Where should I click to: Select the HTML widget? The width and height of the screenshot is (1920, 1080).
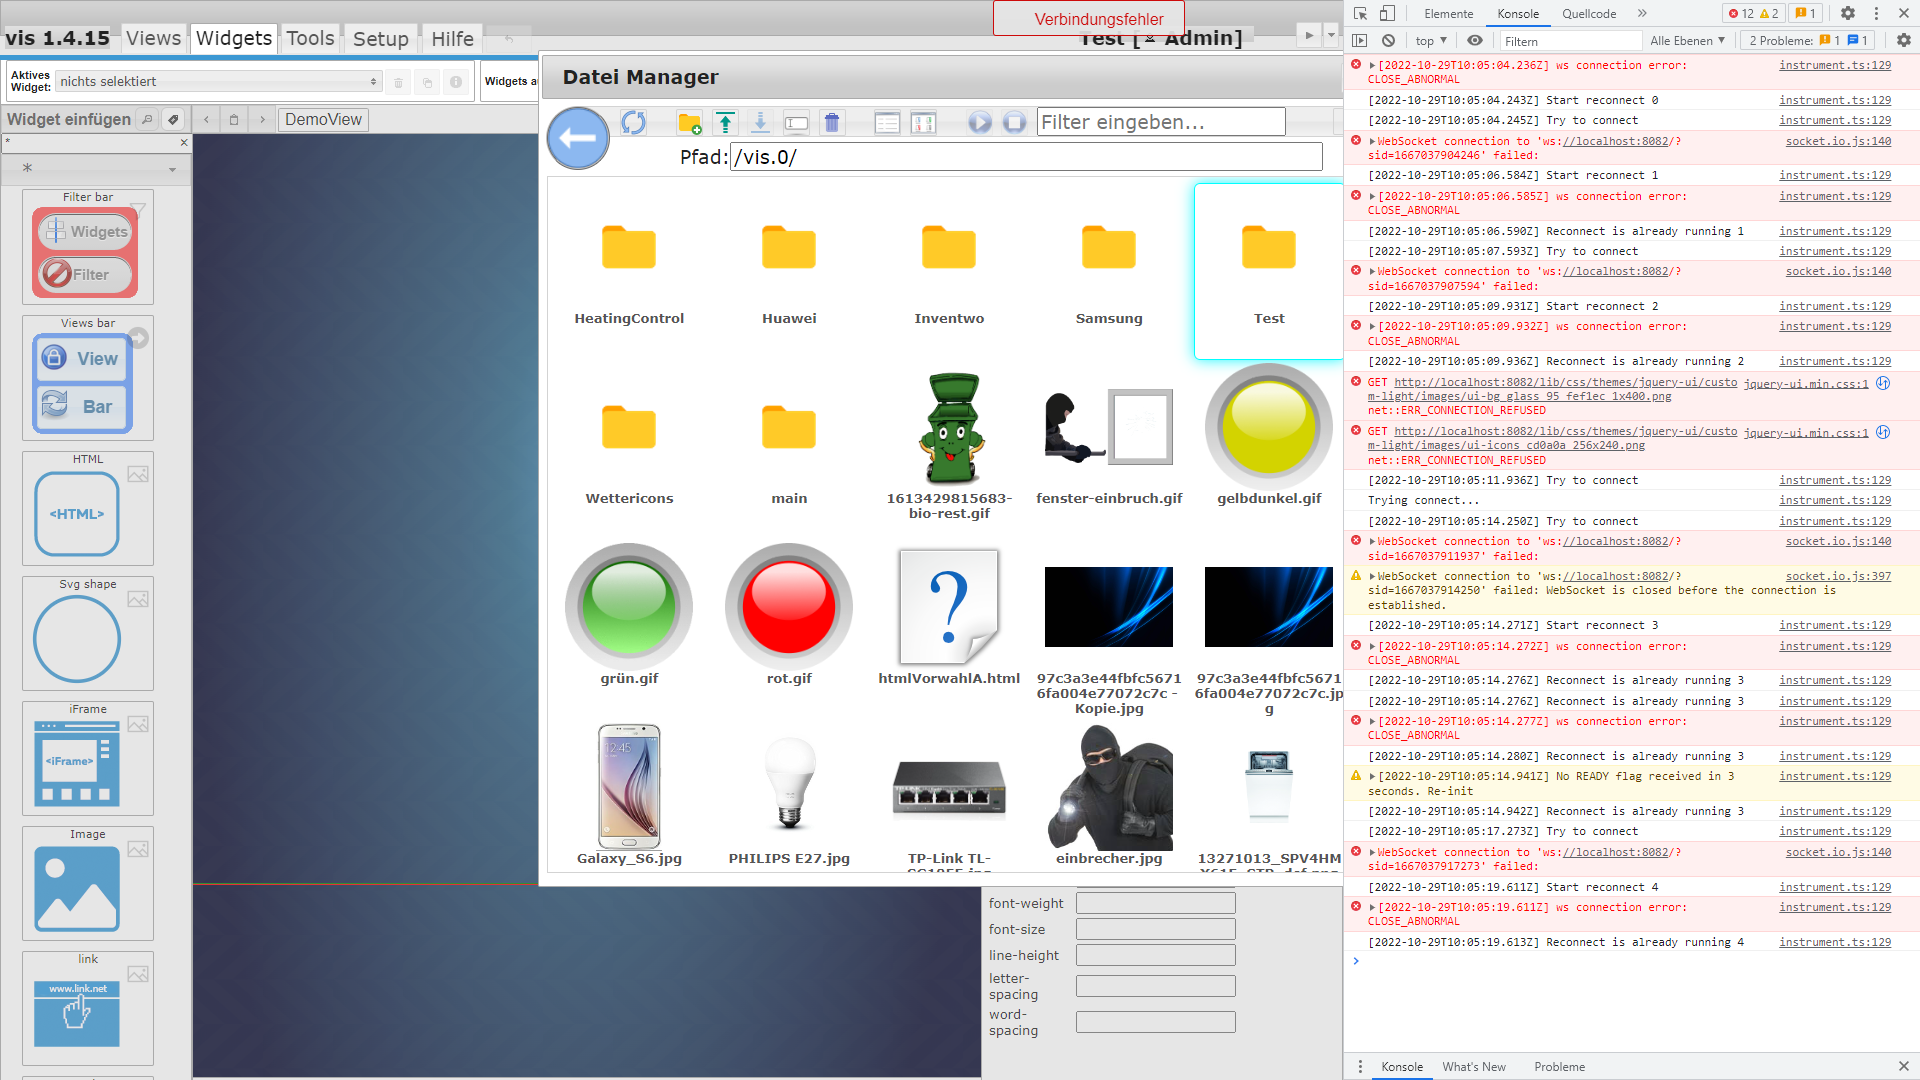(88, 508)
